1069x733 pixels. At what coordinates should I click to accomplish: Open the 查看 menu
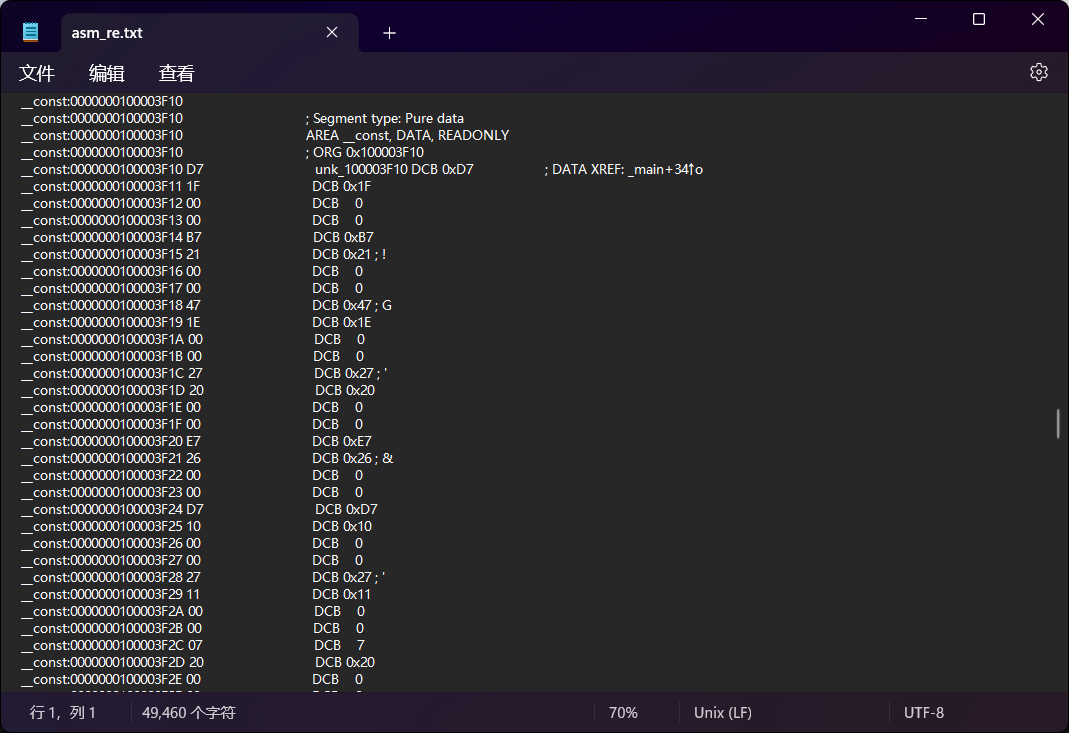[x=177, y=73]
